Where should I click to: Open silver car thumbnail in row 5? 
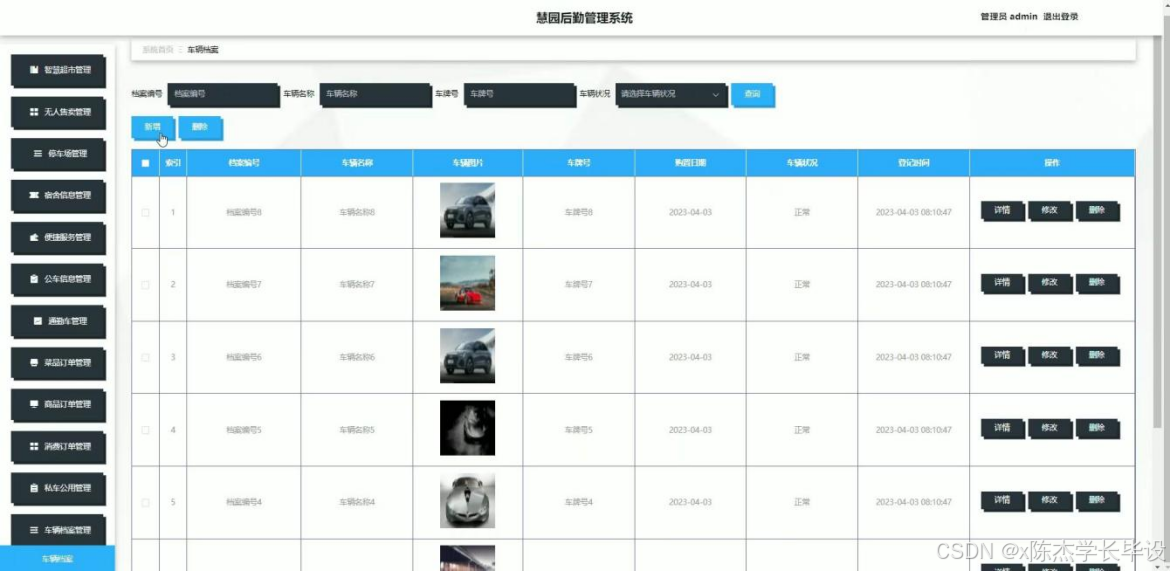point(467,500)
